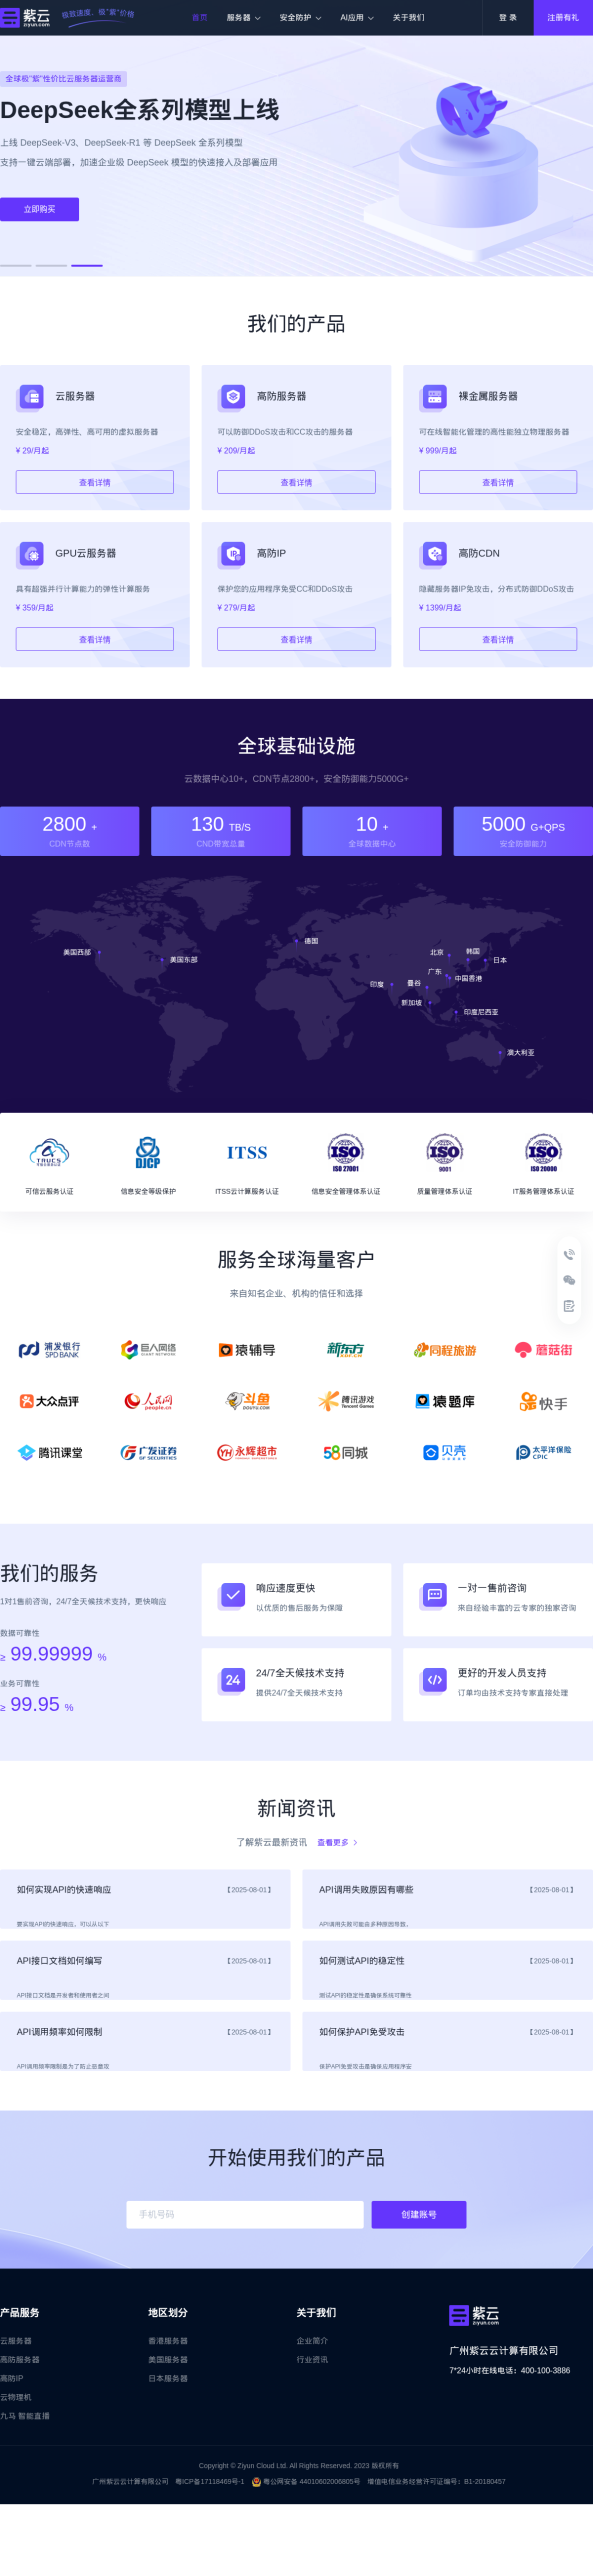Click the 云服务器 product icon
593x2560 pixels.
[32, 397]
